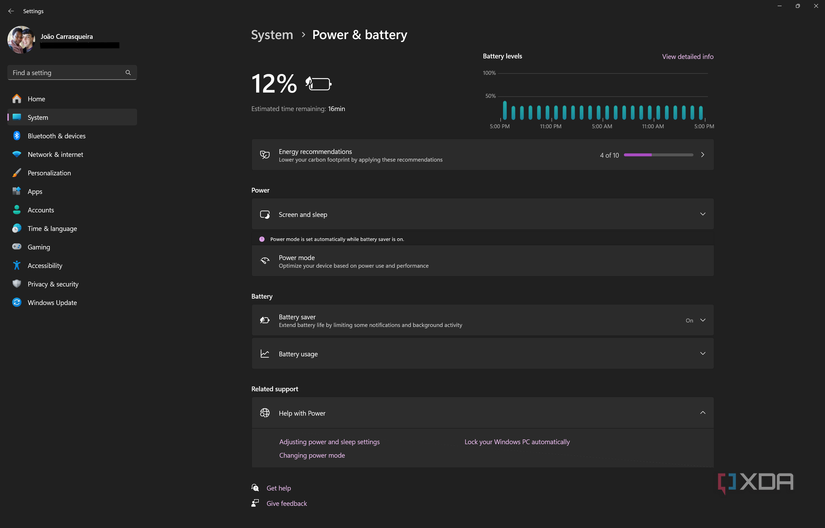Click the 12% battery percentage text
Image resolution: width=825 pixels, height=528 pixels.
(x=274, y=84)
